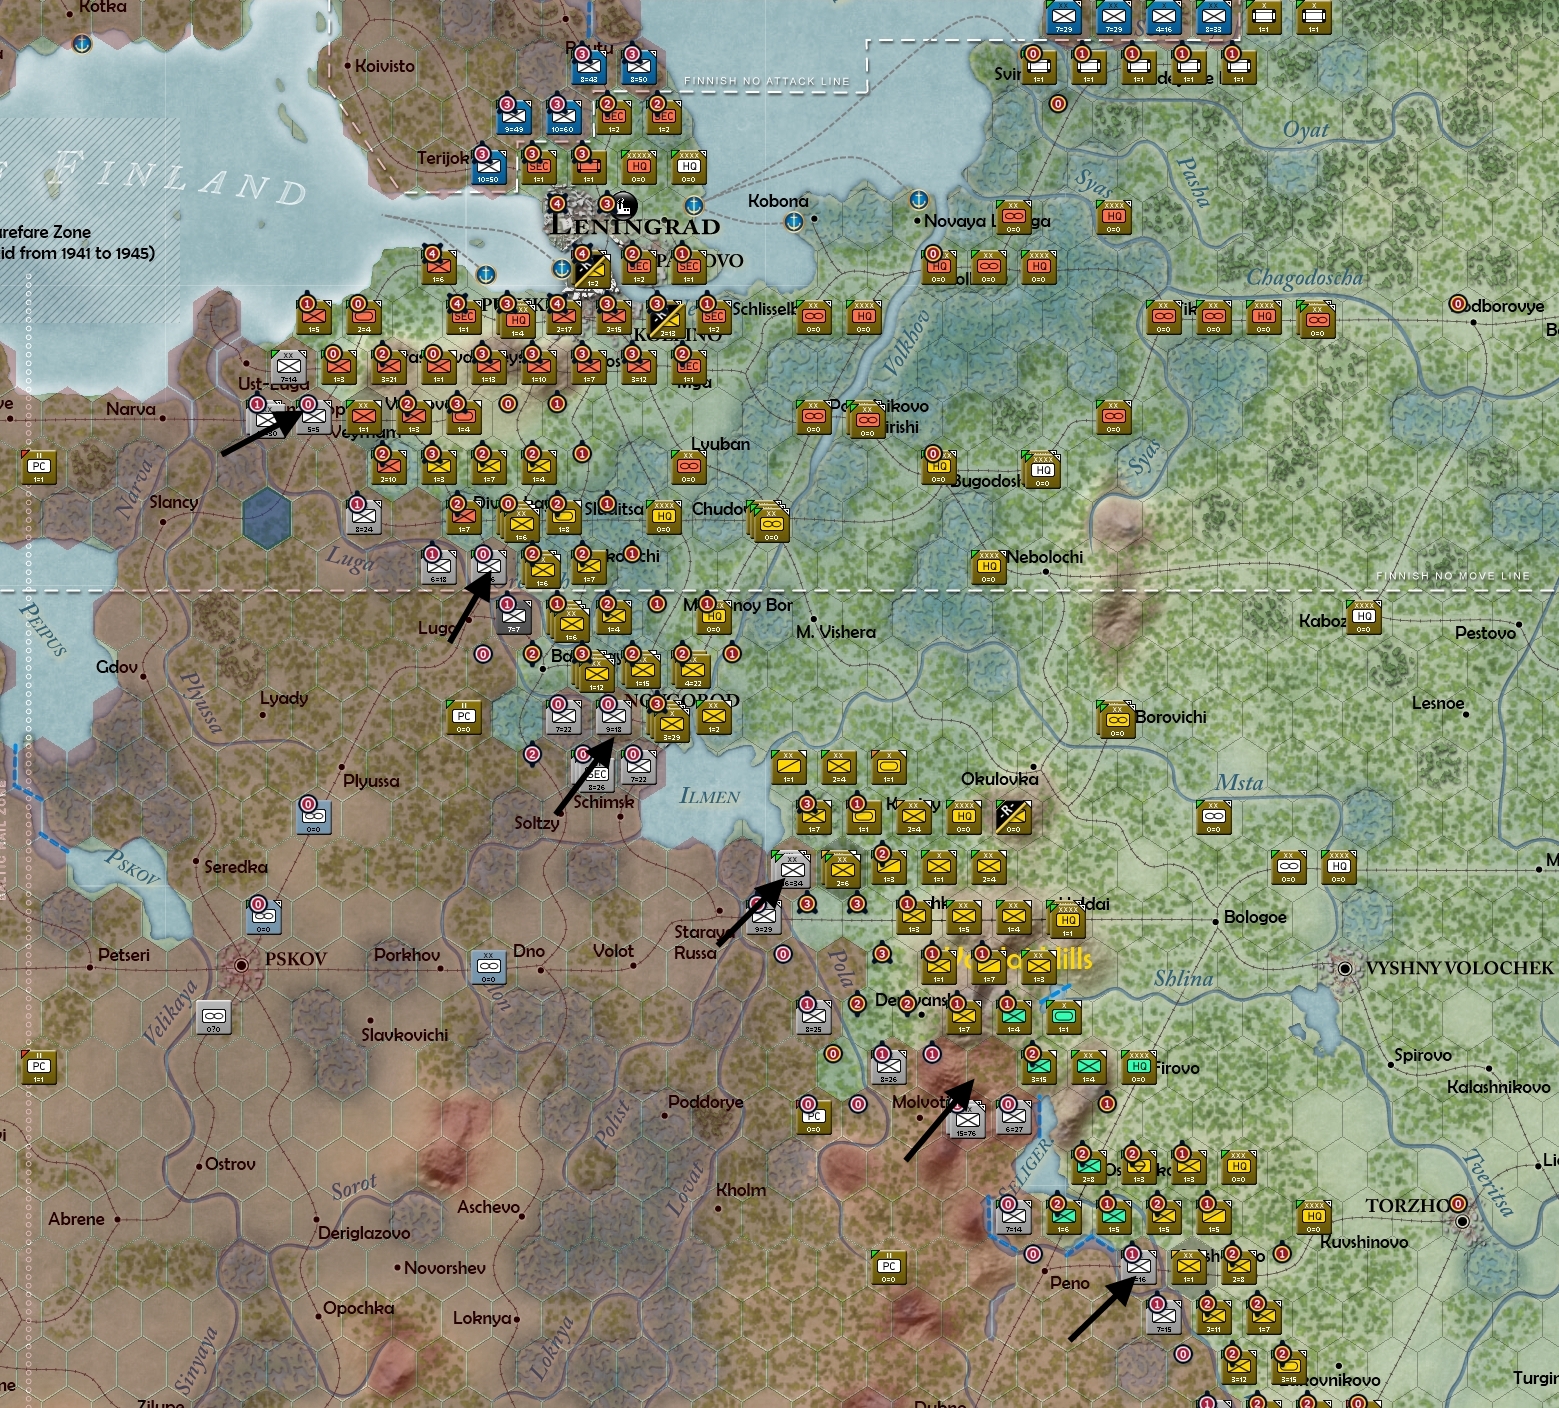Screen dimensions: 1559x1408
Task: Click the Leningrad factory icon
Action: click(x=623, y=206)
